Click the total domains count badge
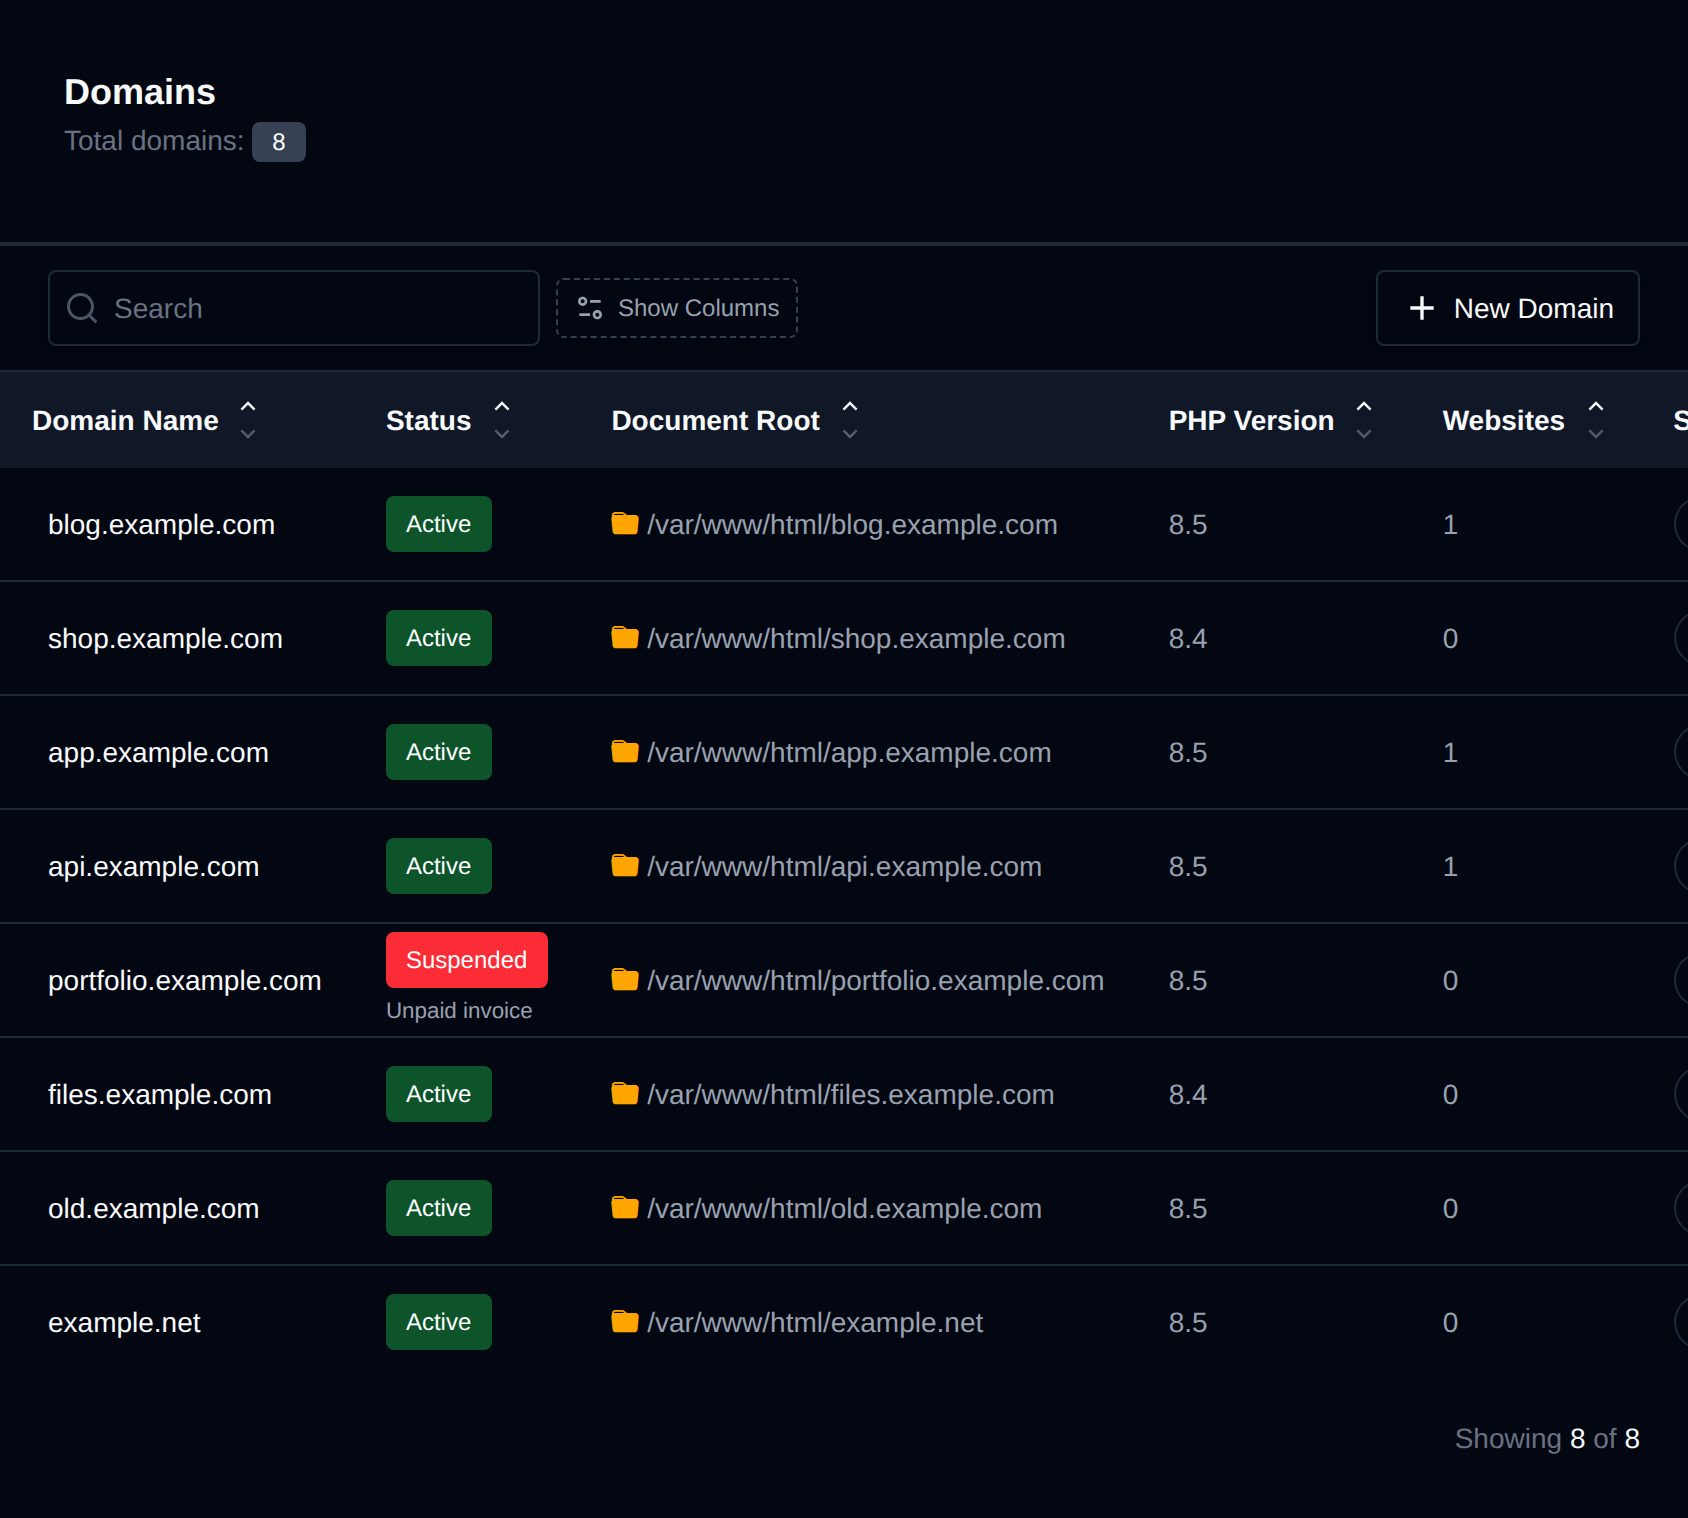Screen dimensions: 1688x1518 point(279,142)
